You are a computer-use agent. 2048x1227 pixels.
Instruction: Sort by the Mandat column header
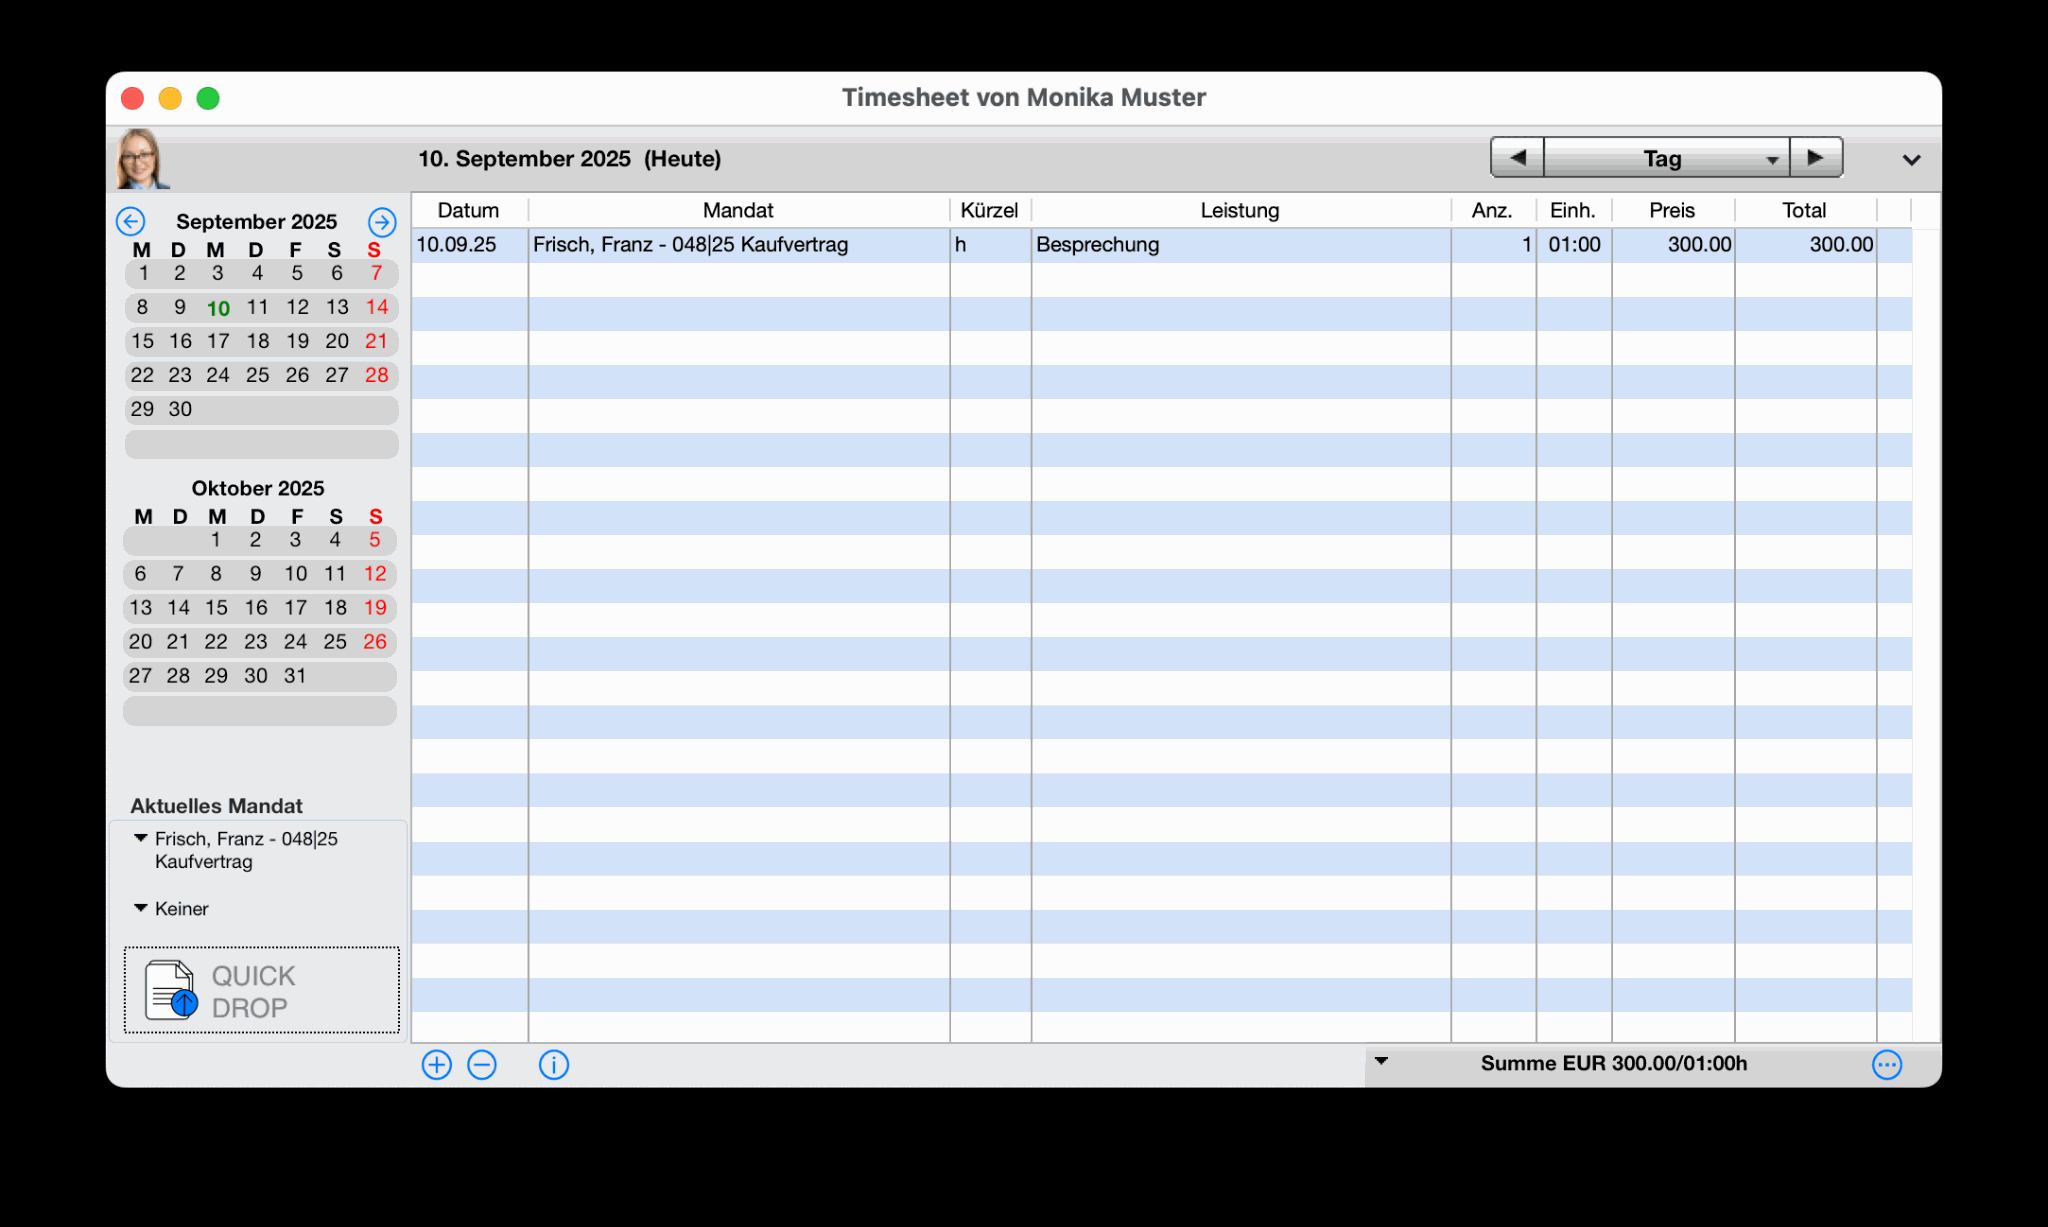pyautogui.click(x=738, y=210)
